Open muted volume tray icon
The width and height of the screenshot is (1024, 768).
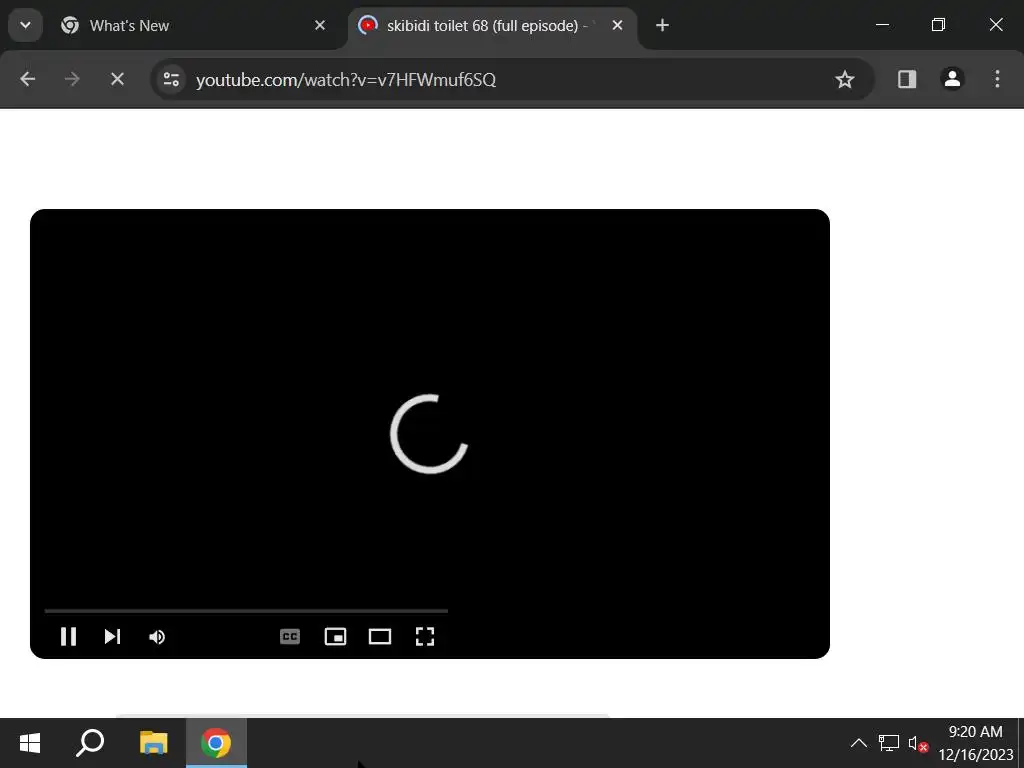coord(918,743)
